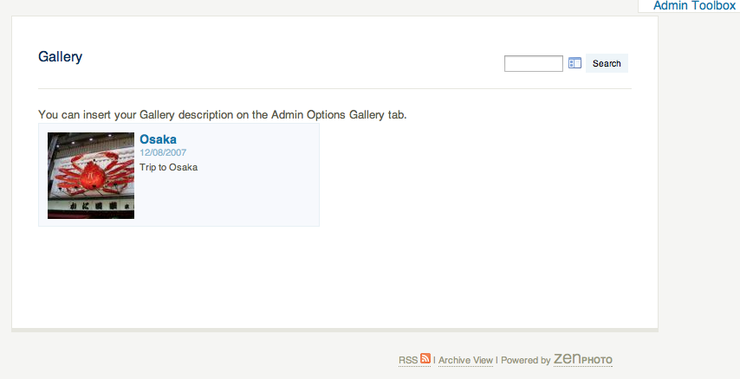Click the album date 12/08/2007

(x=163, y=152)
